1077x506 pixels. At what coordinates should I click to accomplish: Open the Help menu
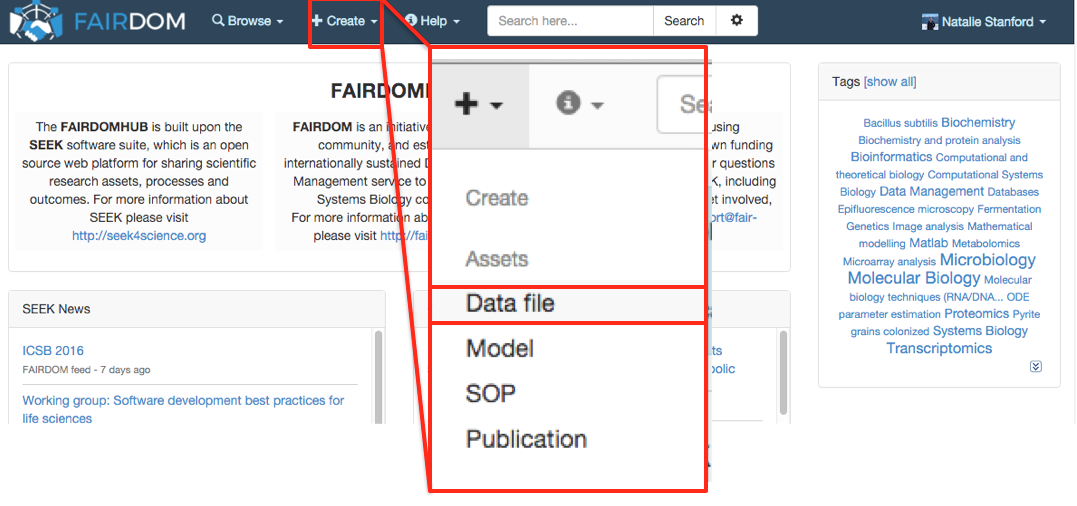click(433, 21)
